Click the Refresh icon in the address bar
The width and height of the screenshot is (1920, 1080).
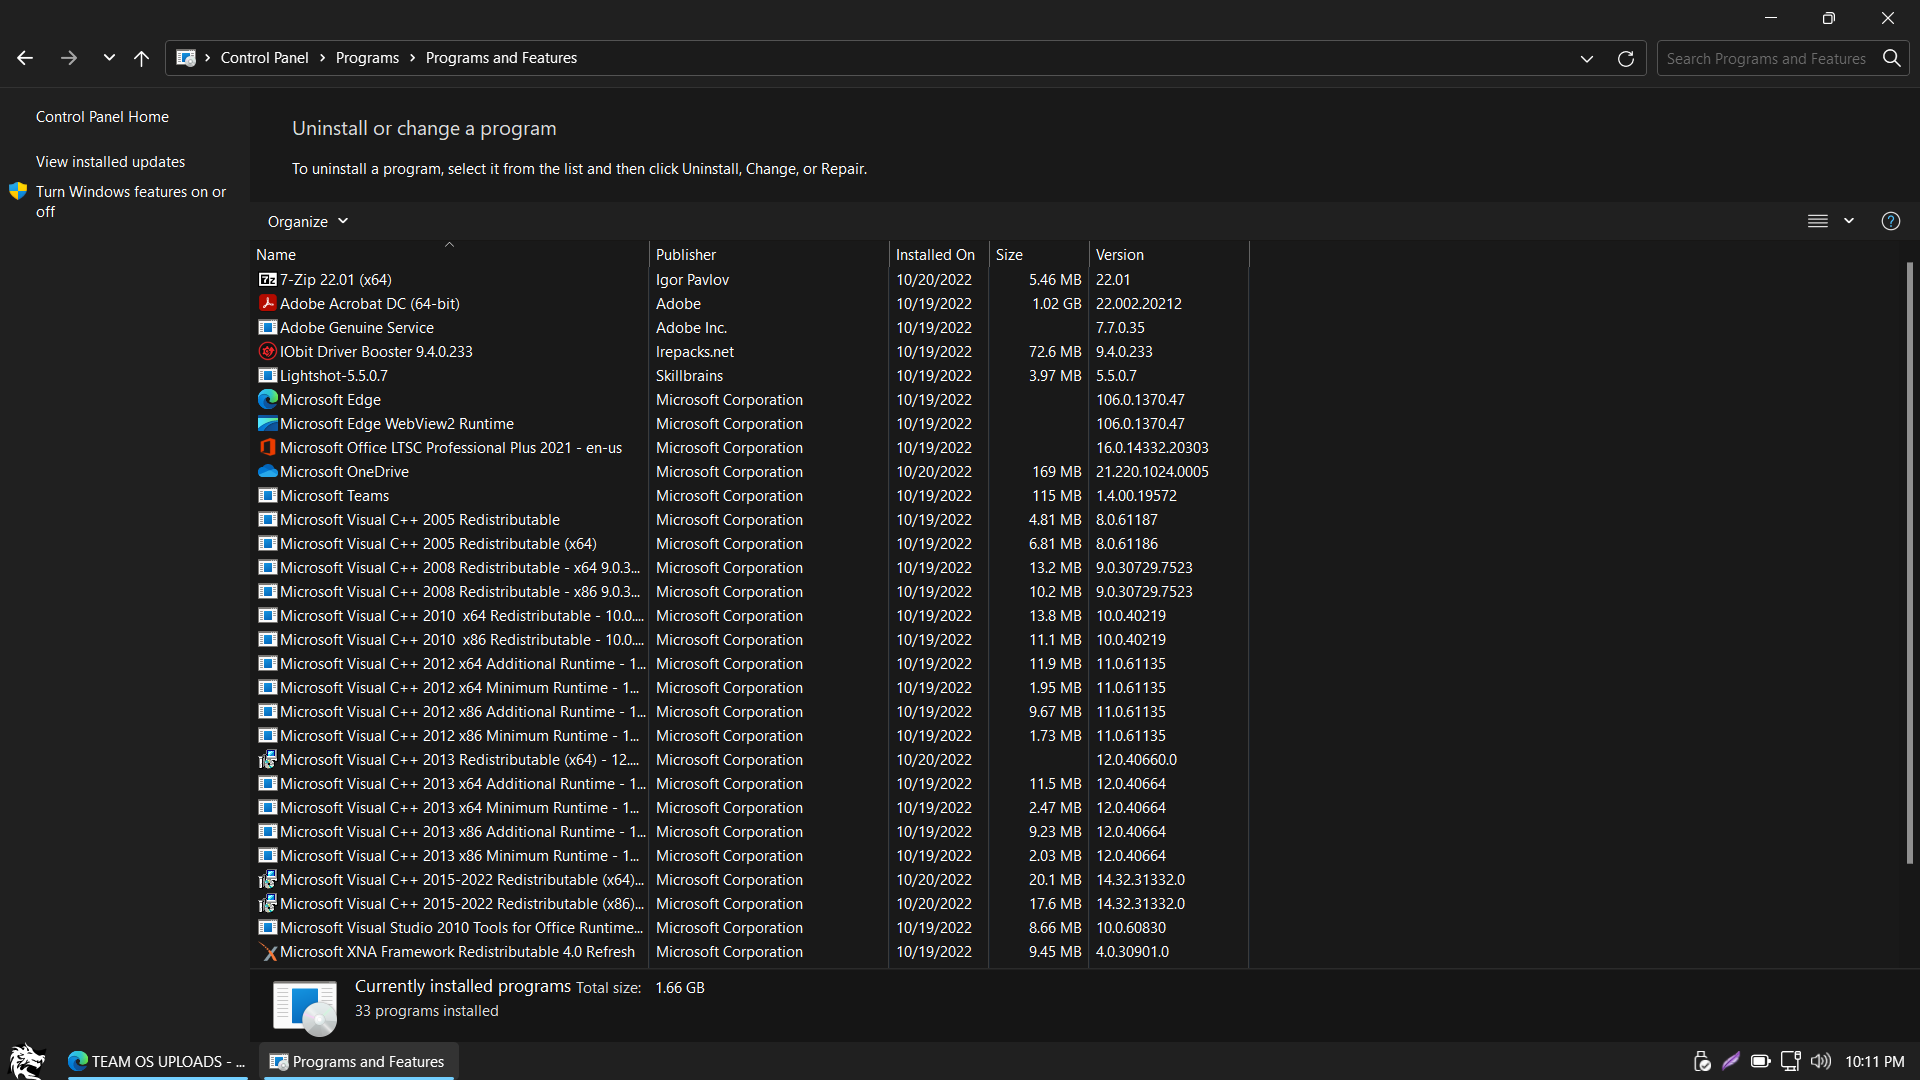tap(1626, 58)
